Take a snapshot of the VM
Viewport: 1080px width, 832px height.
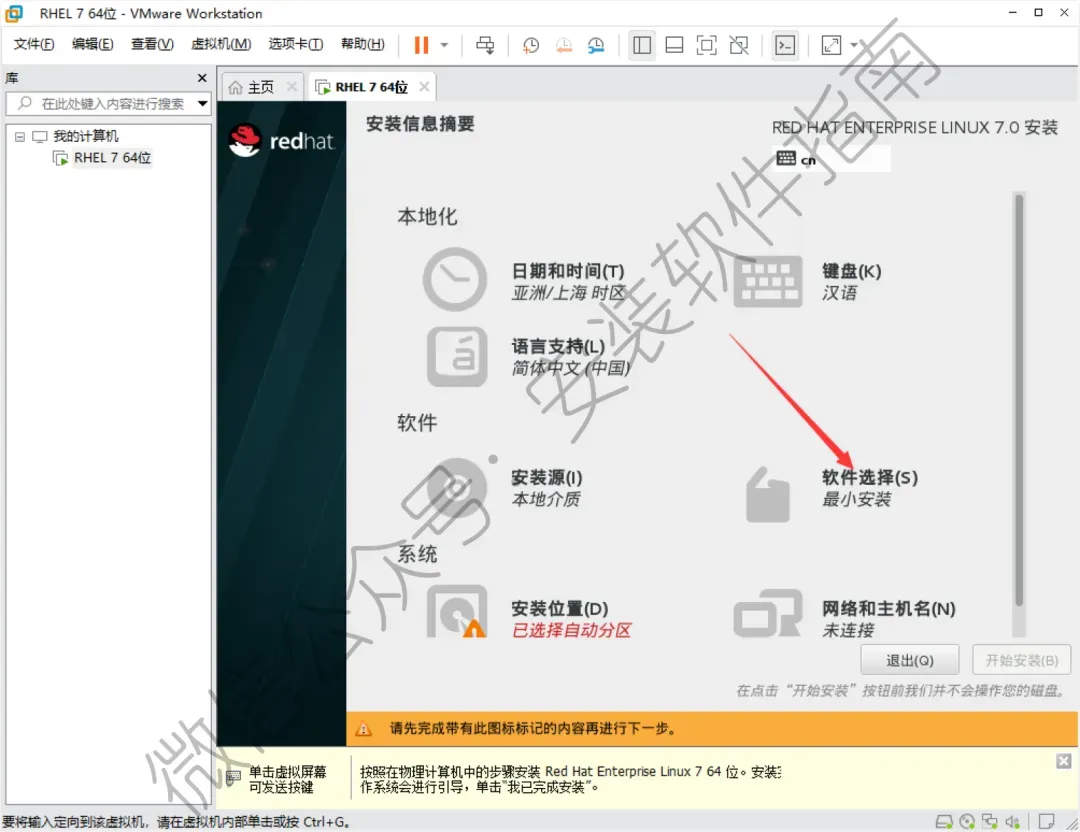pyautogui.click(x=531, y=45)
